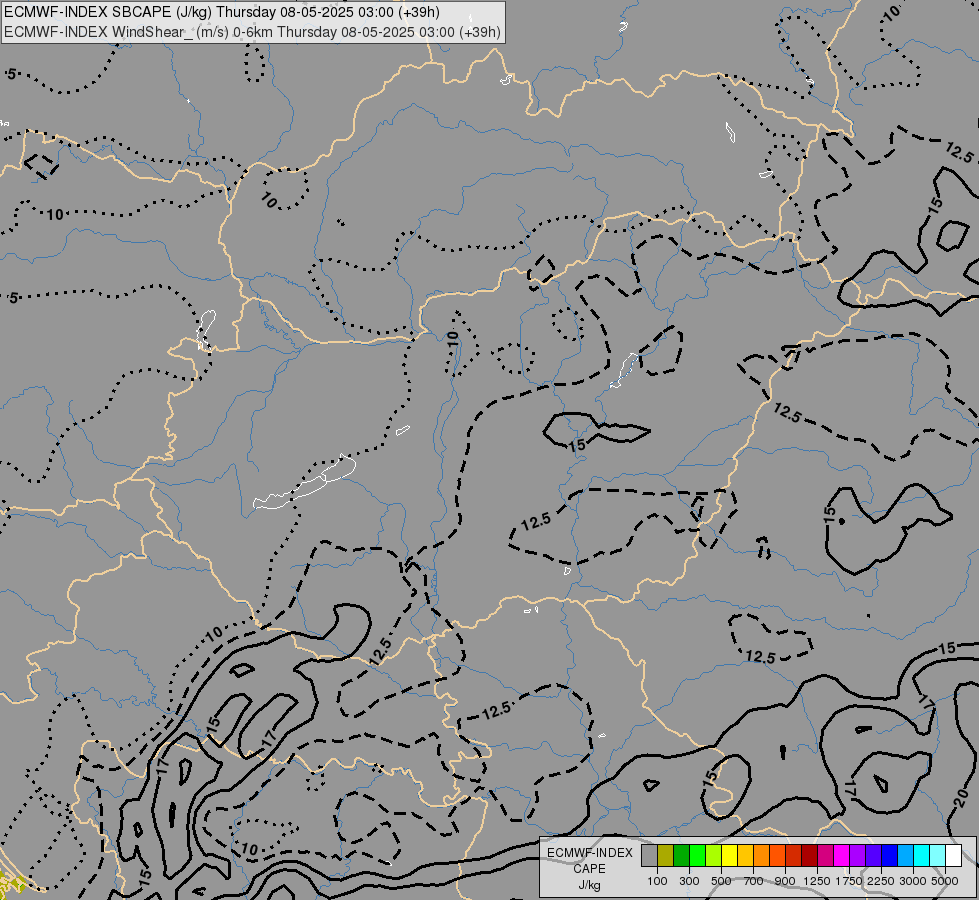Pick the bright green legend swatch
This screenshot has height=900, width=979.
click(x=697, y=855)
